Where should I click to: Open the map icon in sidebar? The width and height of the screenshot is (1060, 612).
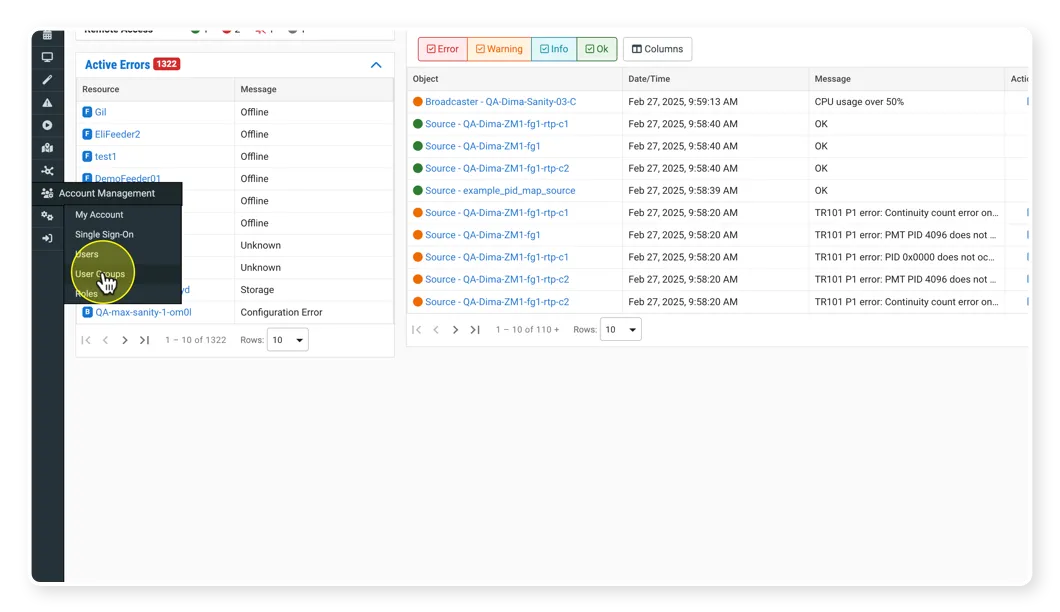pyautogui.click(x=47, y=148)
